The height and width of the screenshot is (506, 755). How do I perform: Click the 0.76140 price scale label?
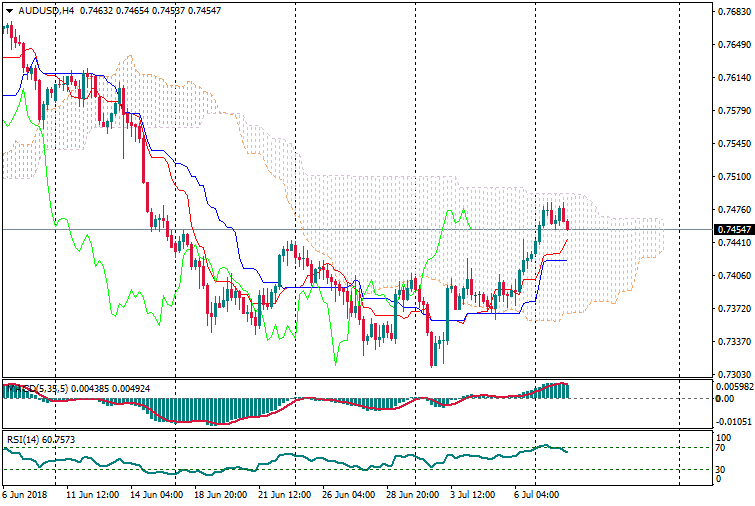(733, 78)
